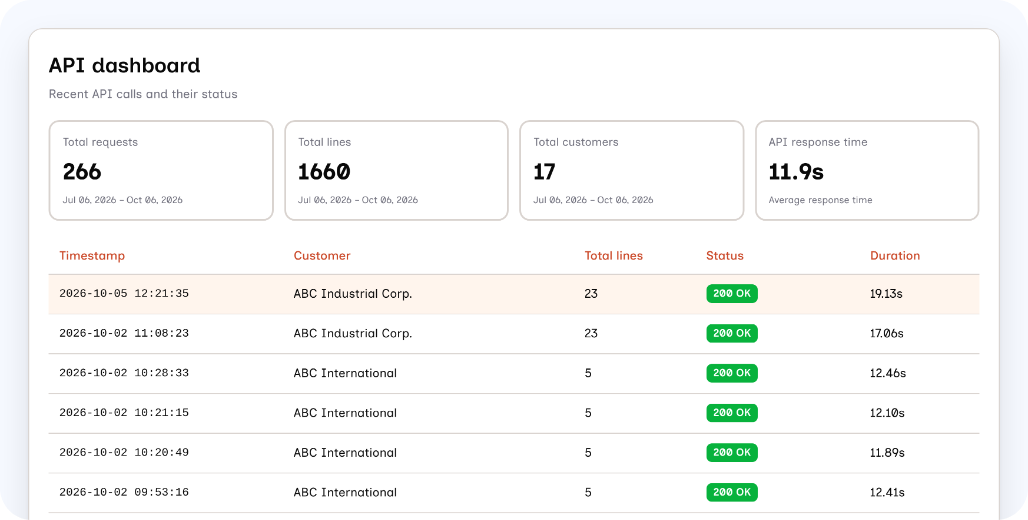Viewport: 1028px width, 520px height.
Task: Click the Status column header
Action: (x=724, y=256)
